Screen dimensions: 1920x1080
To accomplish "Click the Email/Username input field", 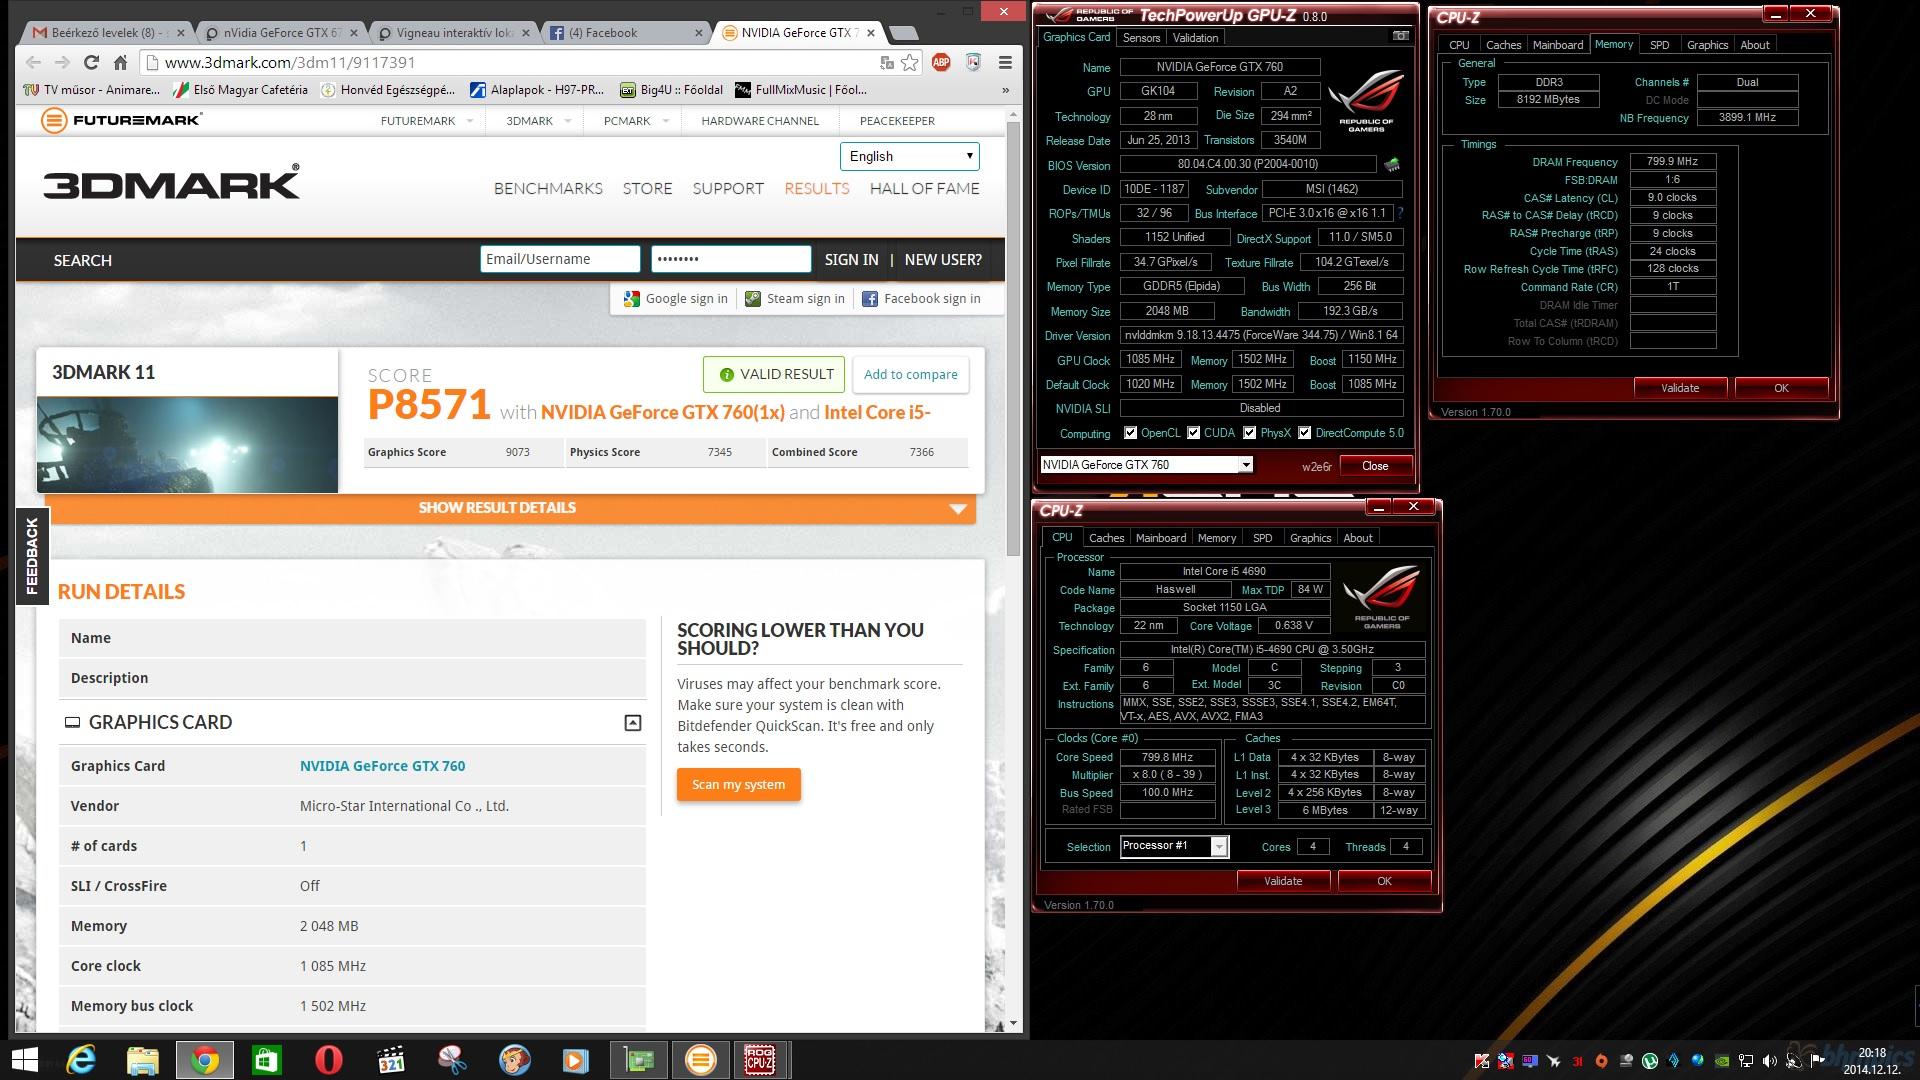I will [x=560, y=259].
